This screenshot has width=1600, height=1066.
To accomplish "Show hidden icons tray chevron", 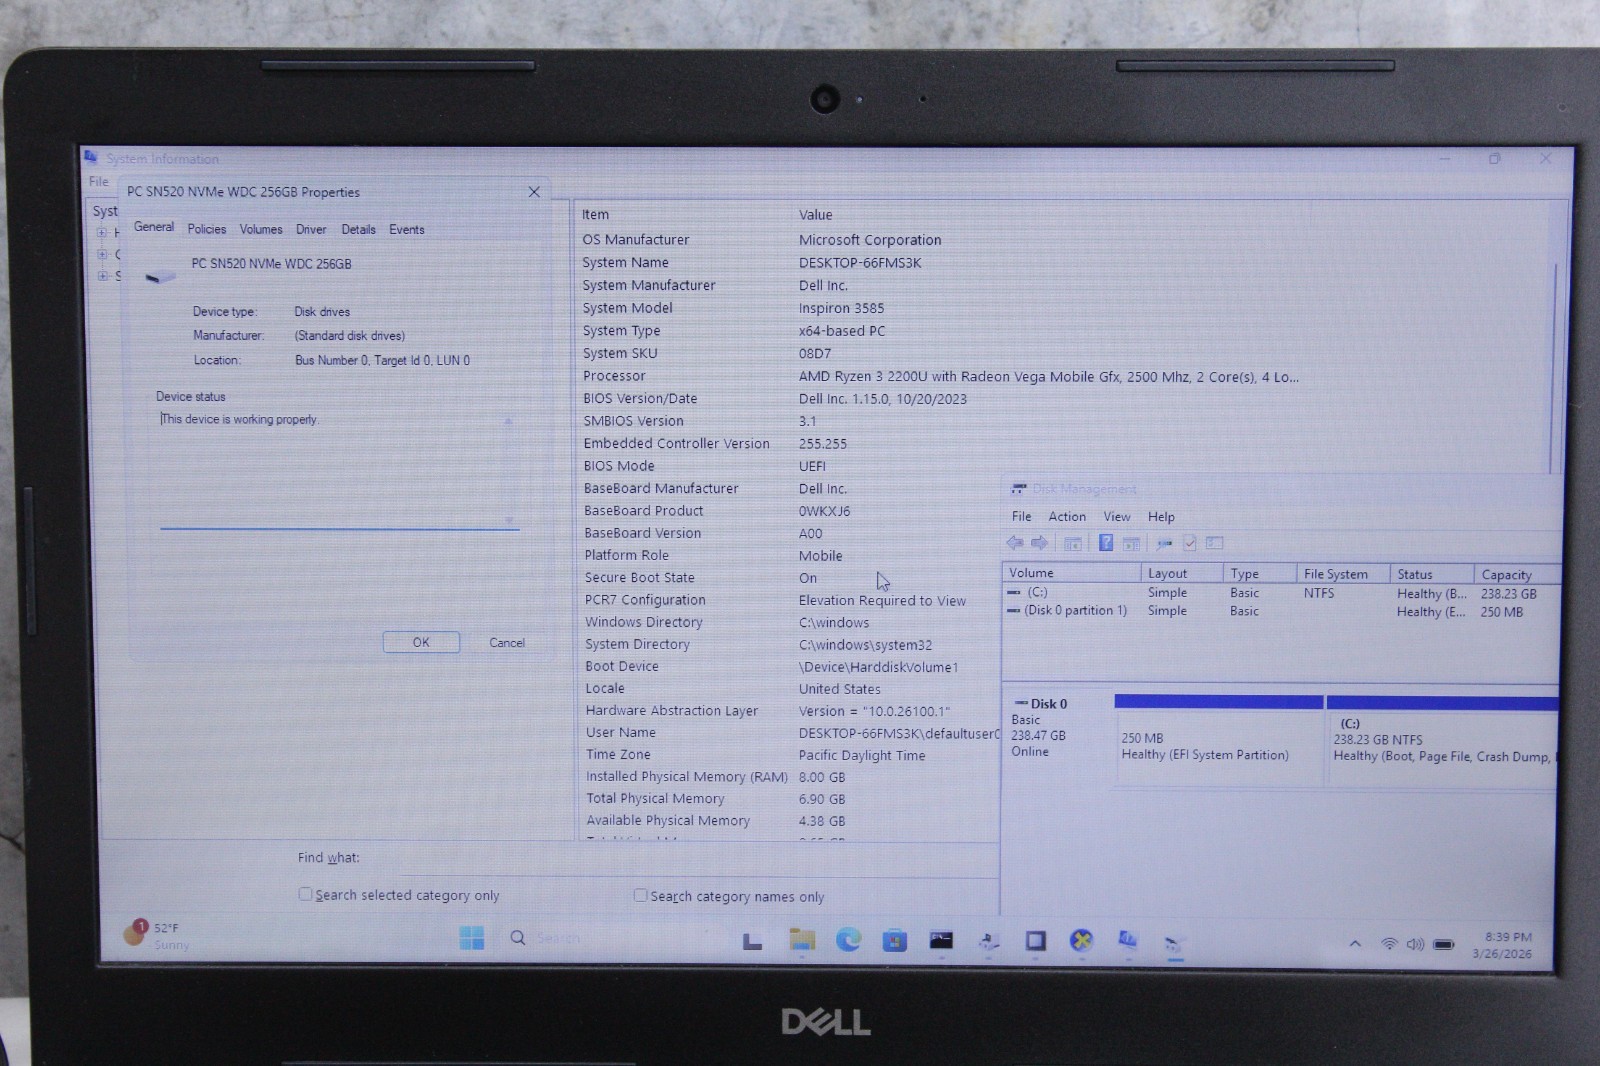I will (1355, 943).
